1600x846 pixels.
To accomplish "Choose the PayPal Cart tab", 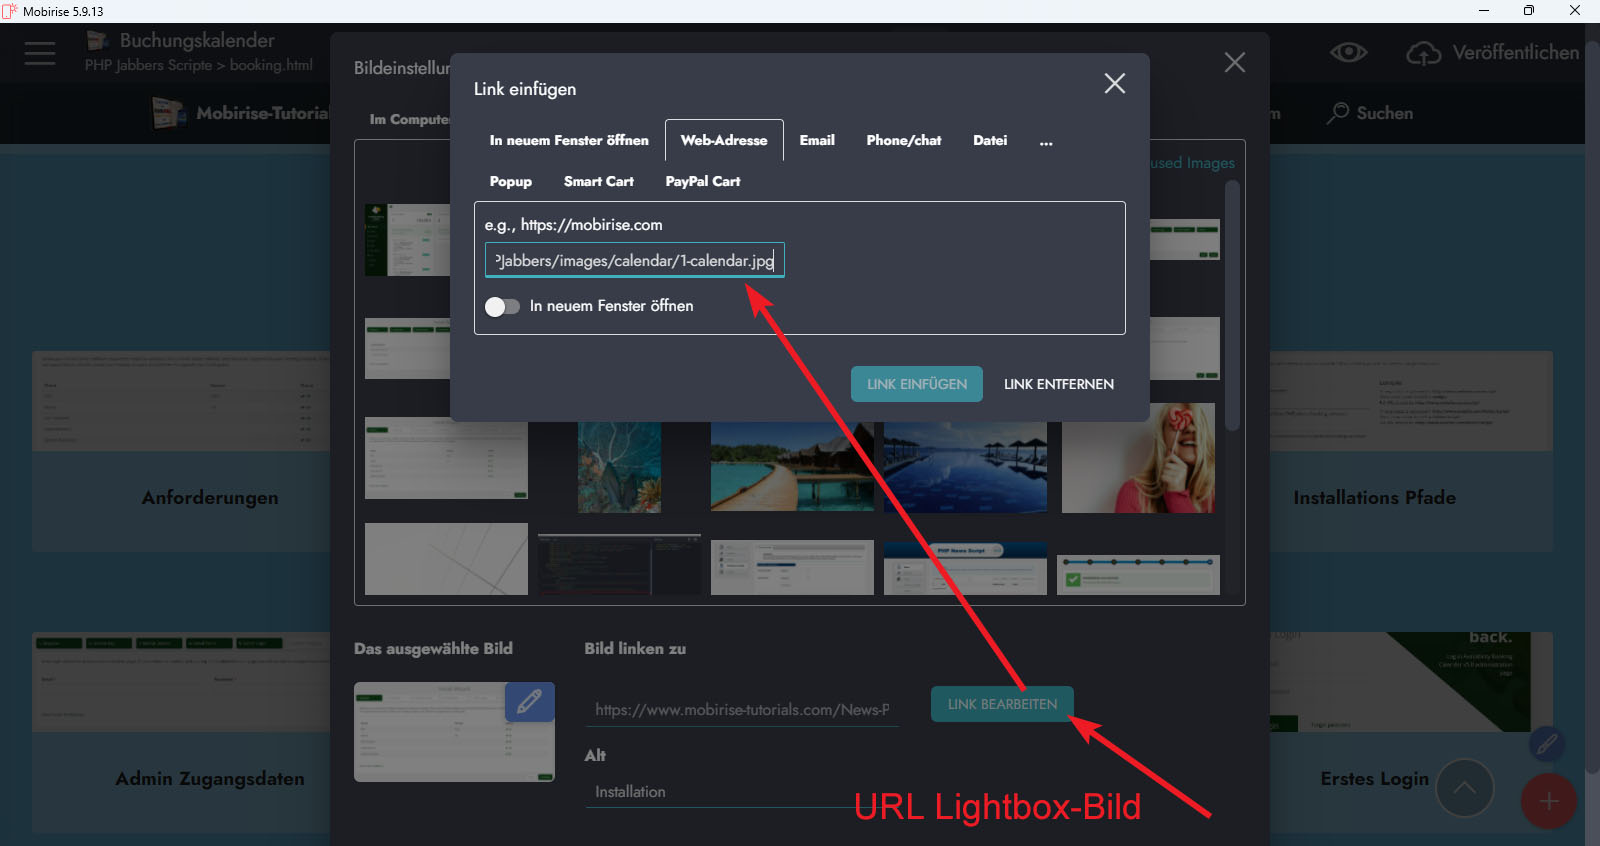I will click(x=702, y=182).
